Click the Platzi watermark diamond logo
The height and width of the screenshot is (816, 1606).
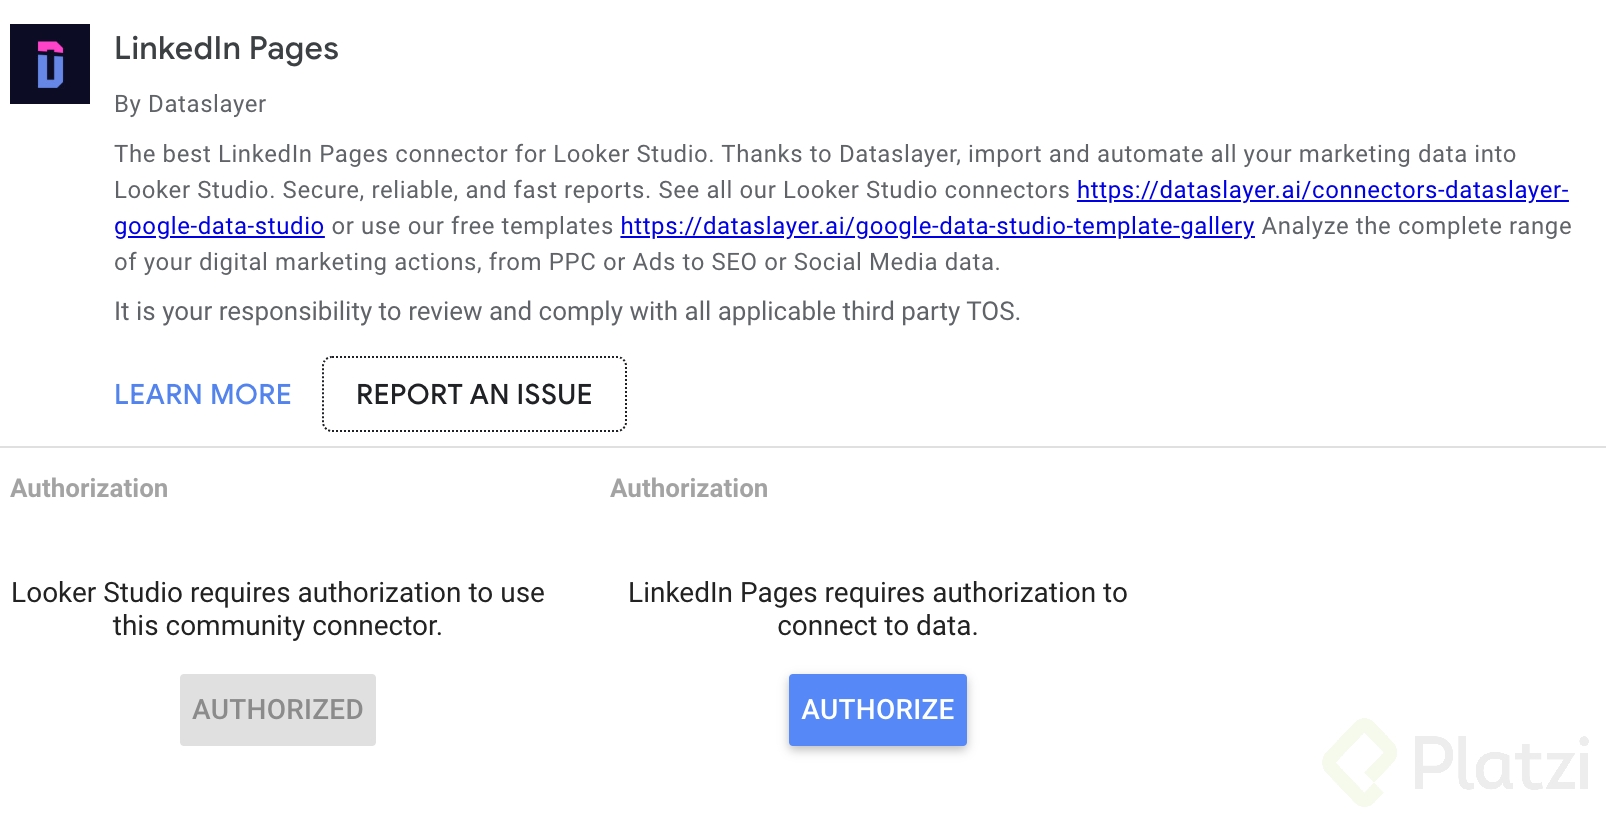pyautogui.click(x=1359, y=762)
